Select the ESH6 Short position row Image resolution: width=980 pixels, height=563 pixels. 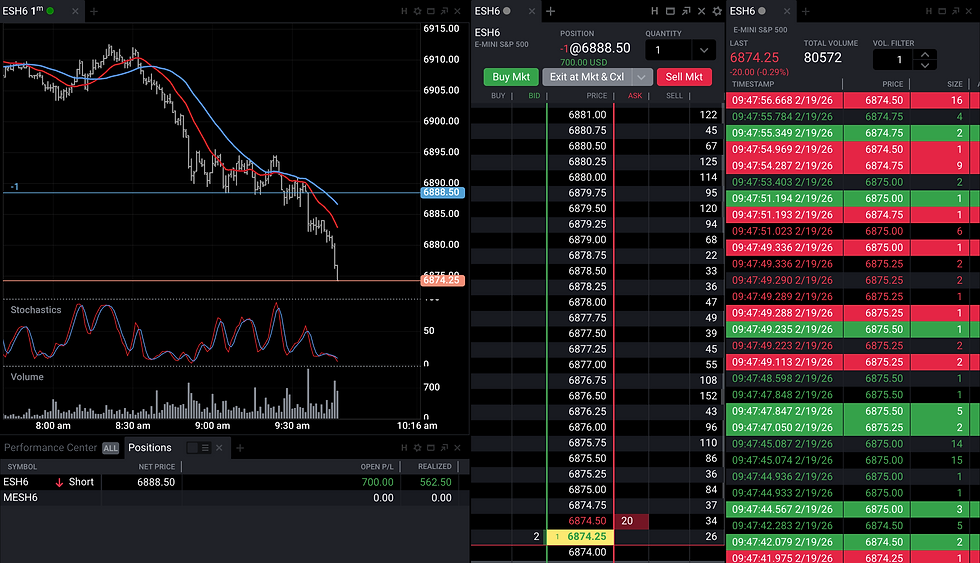[x=234, y=482]
